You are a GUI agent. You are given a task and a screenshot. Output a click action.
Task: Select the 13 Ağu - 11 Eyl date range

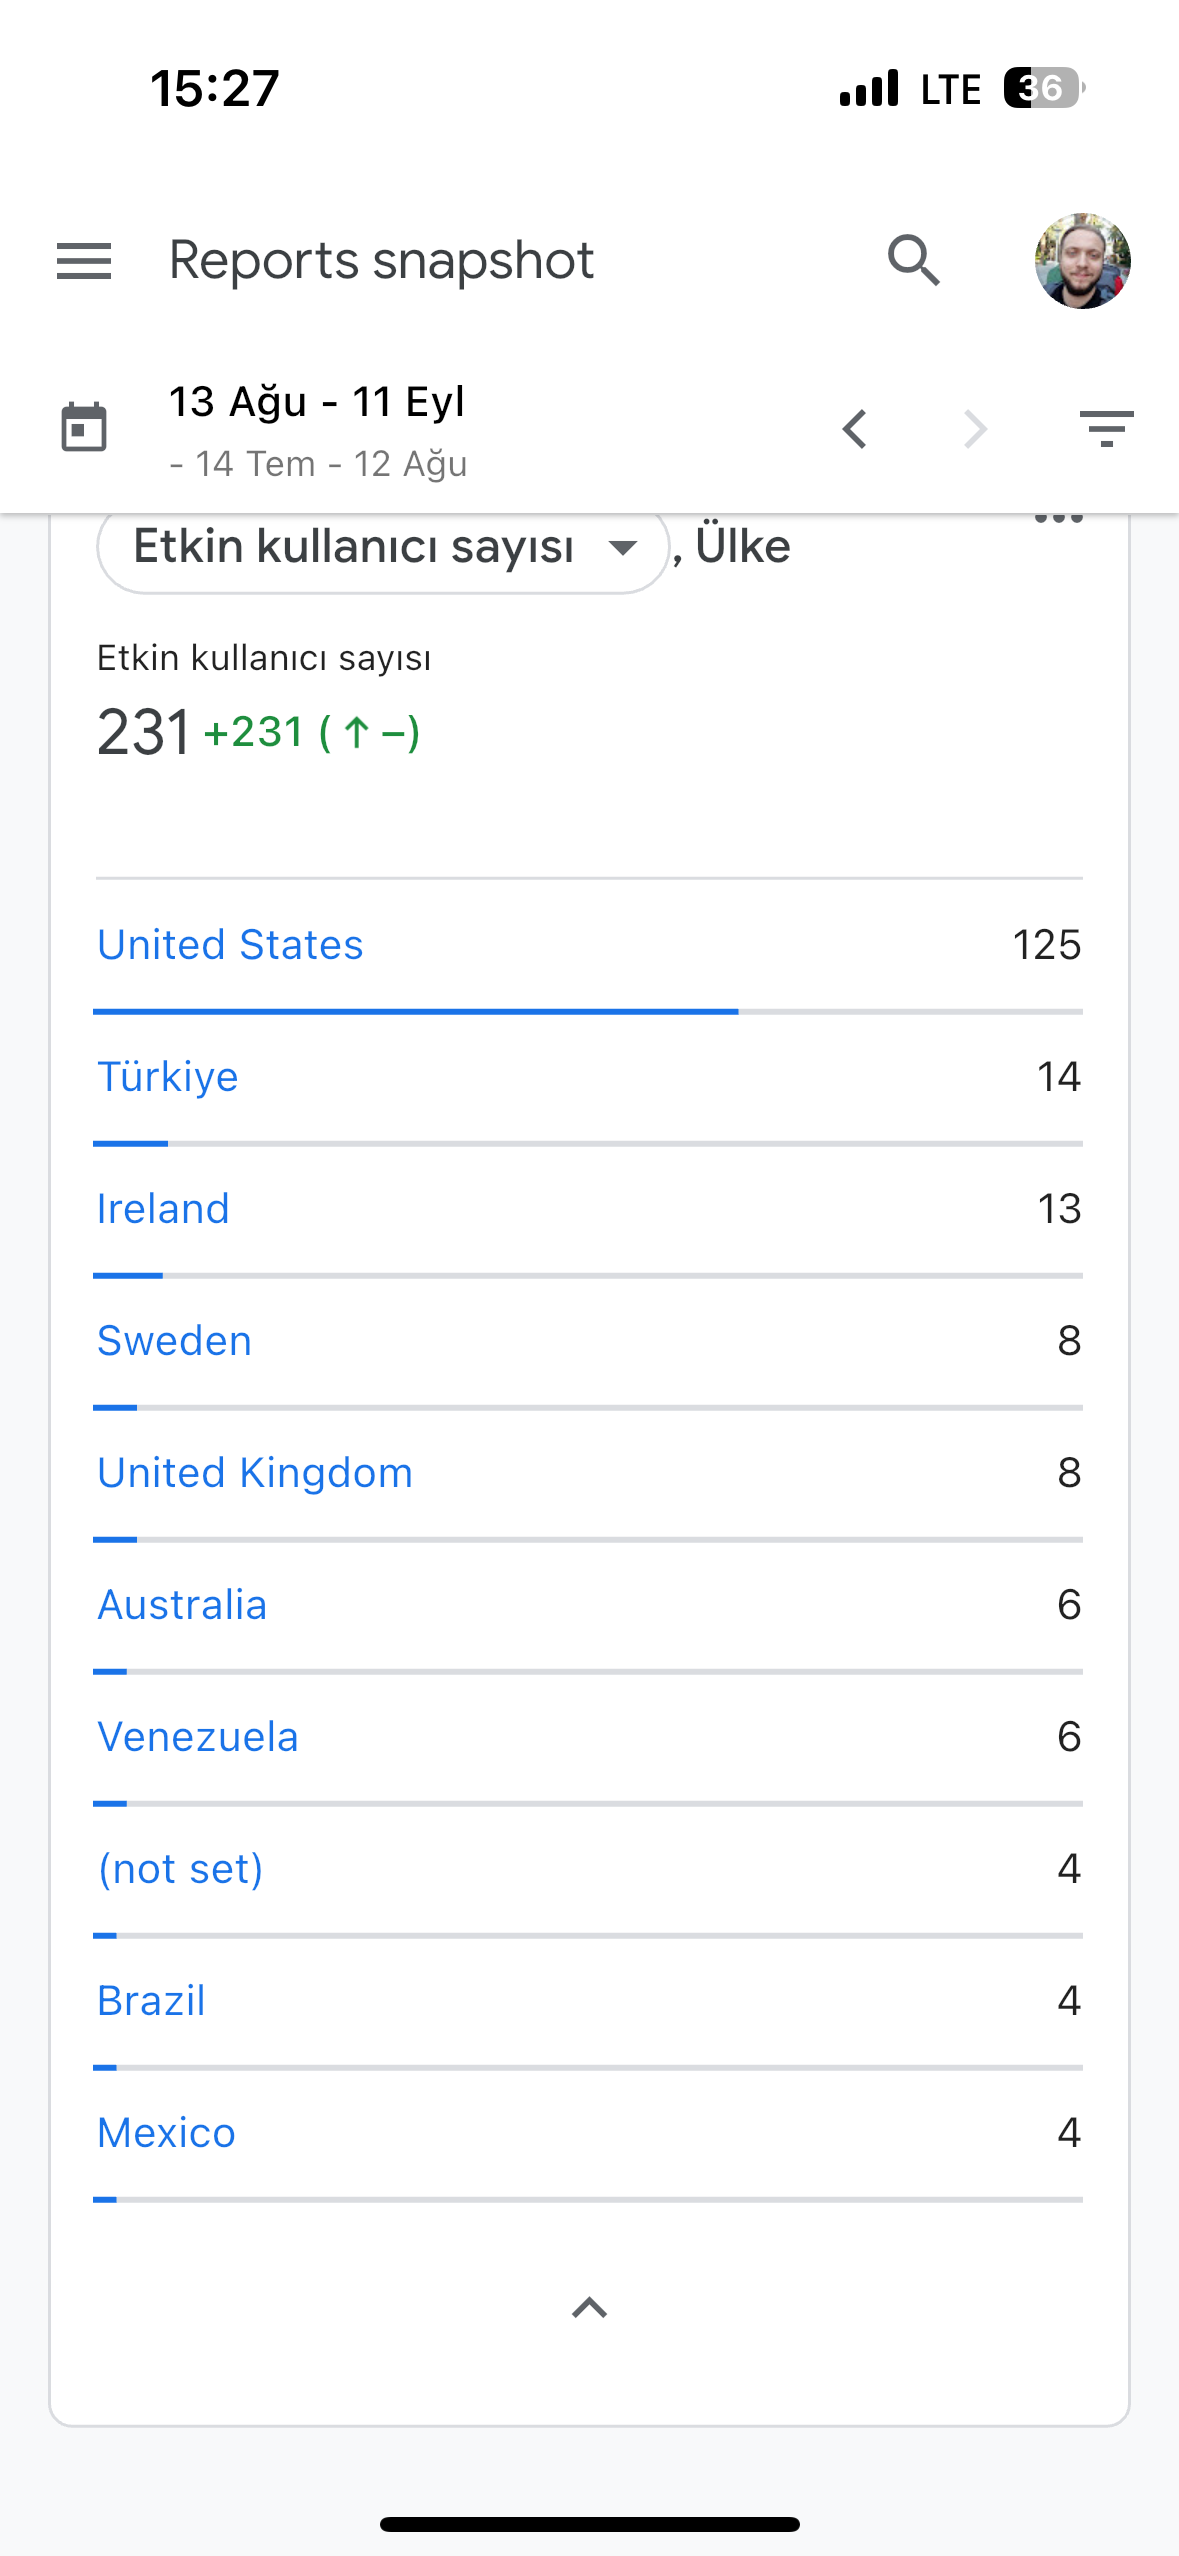tap(316, 402)
